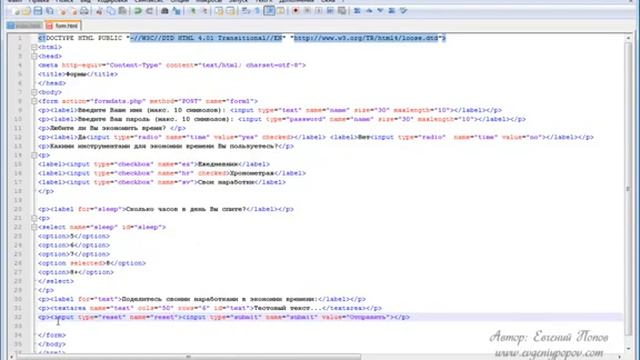Toggle synchronized vertical scrolling icon
The image size is (640, 360).
pyautogui.click(x=219, y=11)
